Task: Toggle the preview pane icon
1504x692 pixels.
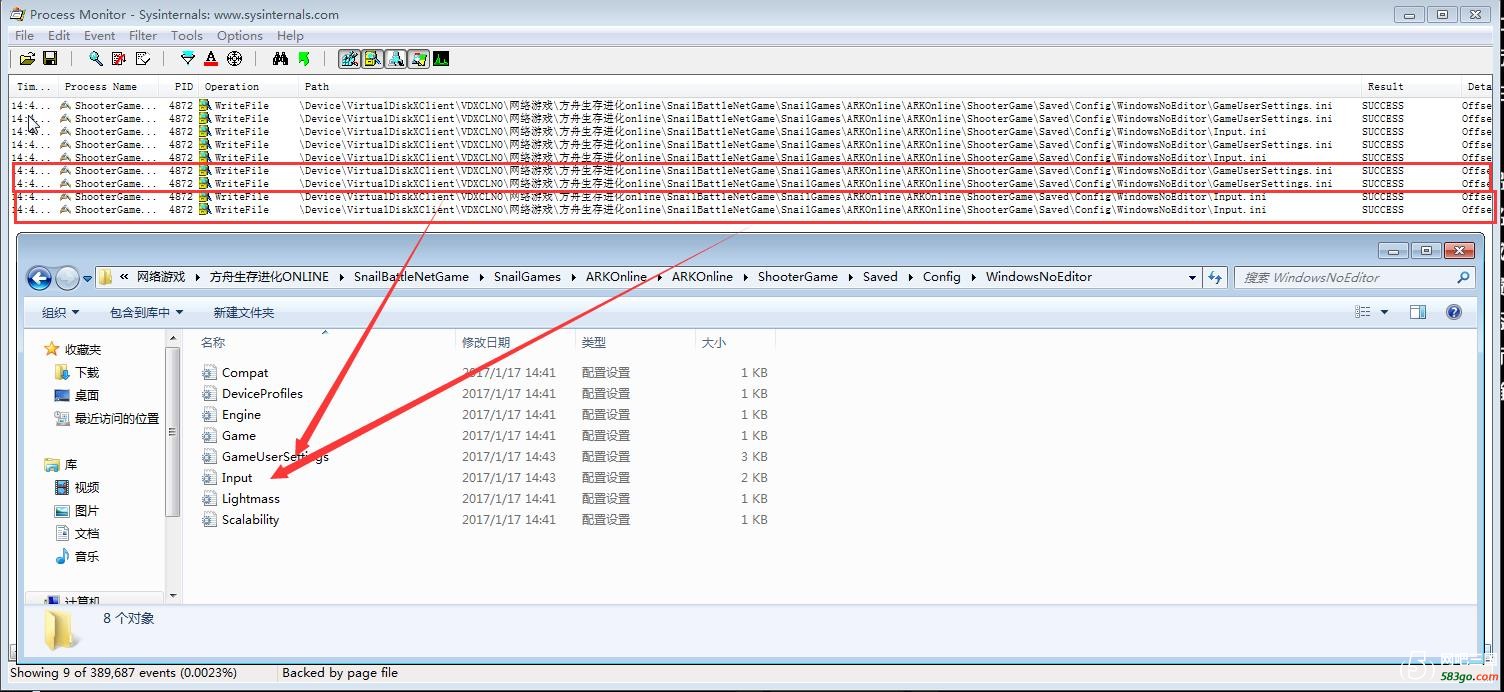Action: point(1417,312)
